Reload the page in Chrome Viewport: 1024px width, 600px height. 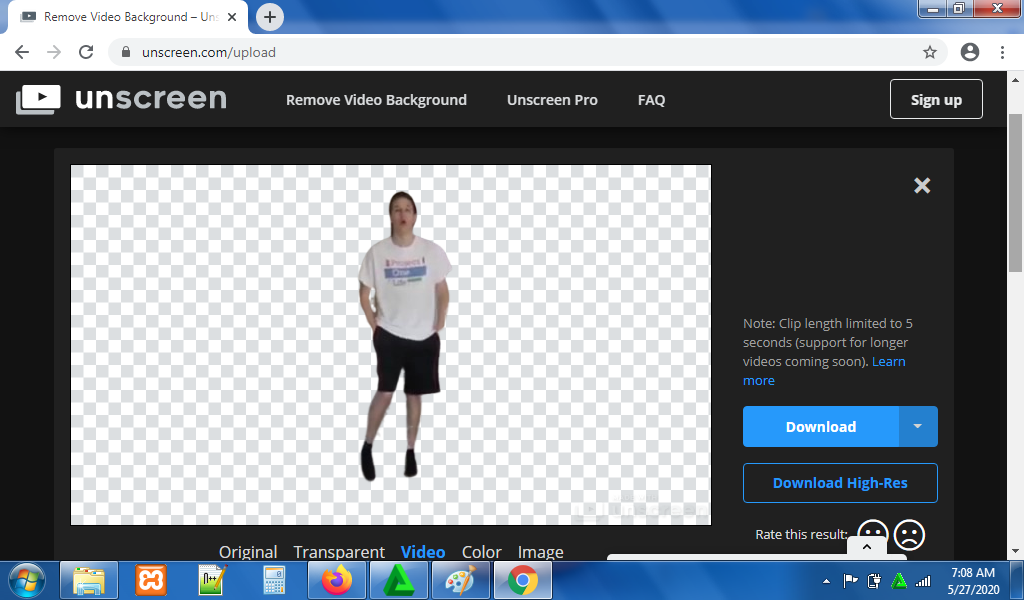coord(86,52)
